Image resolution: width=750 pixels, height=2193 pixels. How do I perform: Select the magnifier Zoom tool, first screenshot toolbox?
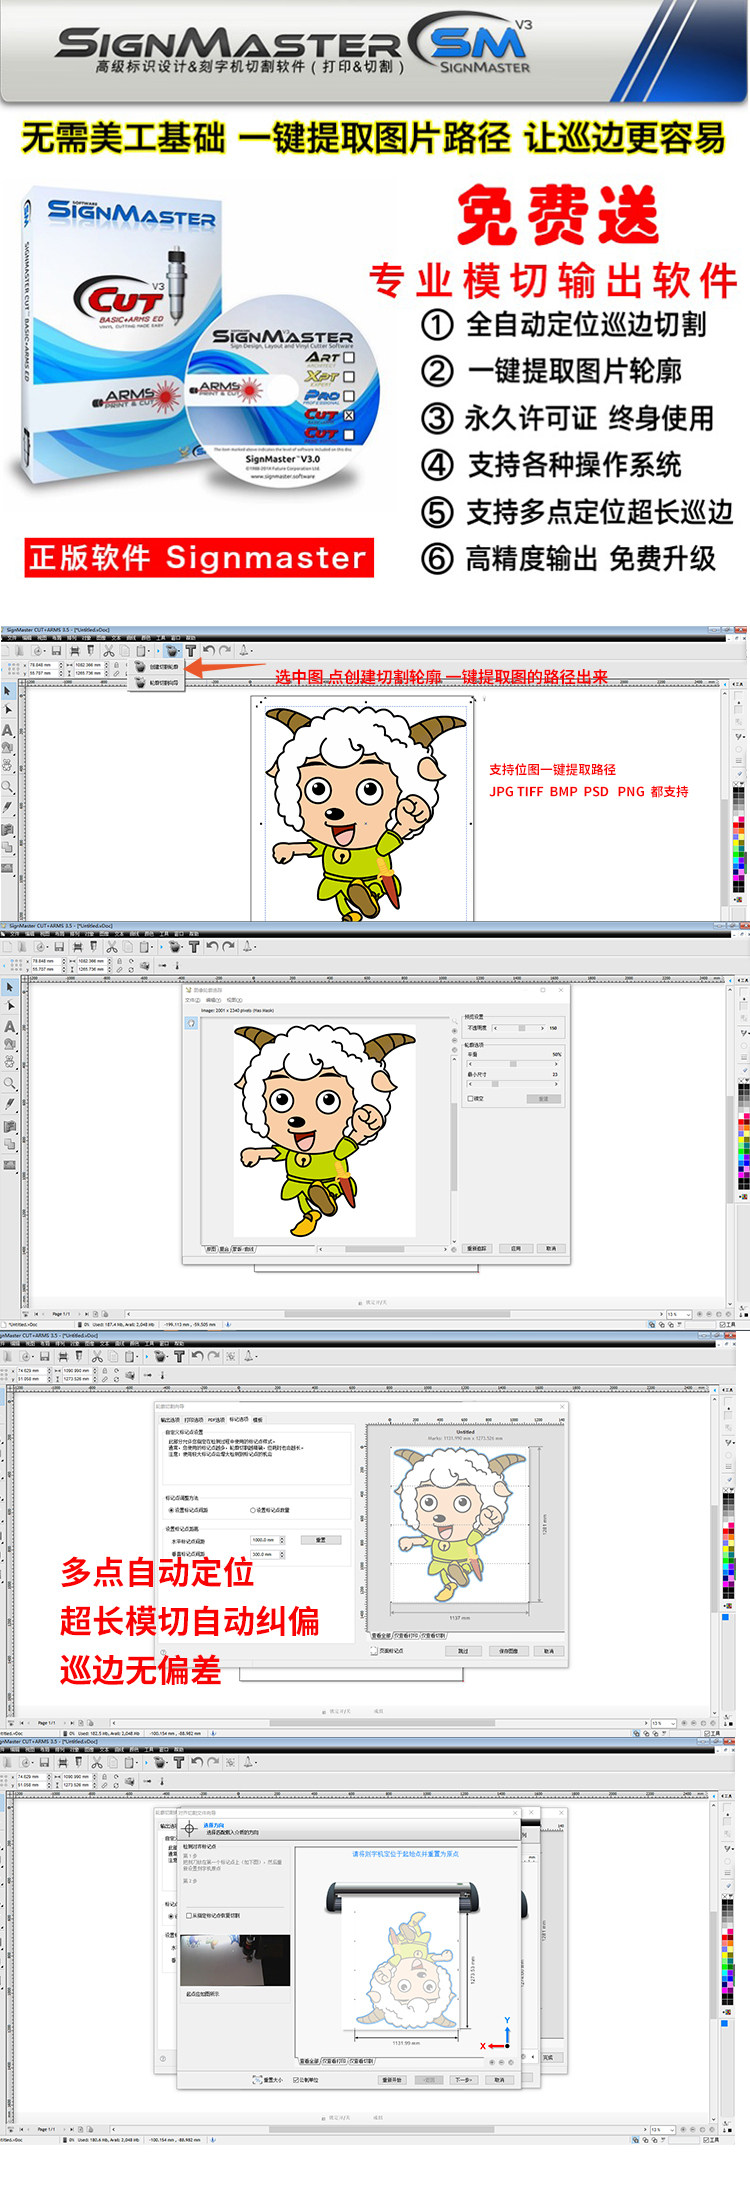pyautogui.click(x=8, y=787)
